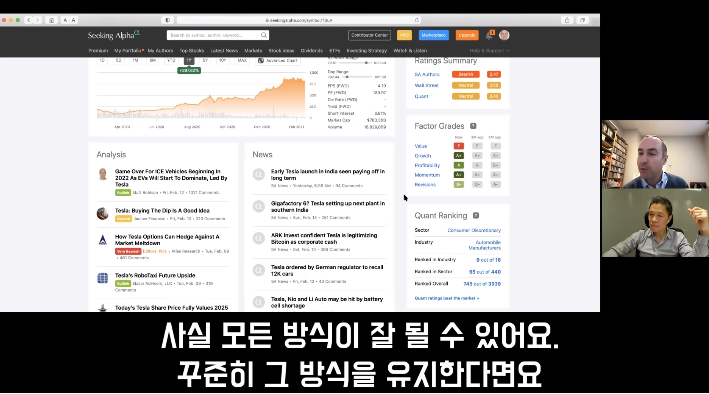Select the 1Y chart range
The height and width of the screenshot is (394, 709).
pyautogui.click(x=189, y=60)
